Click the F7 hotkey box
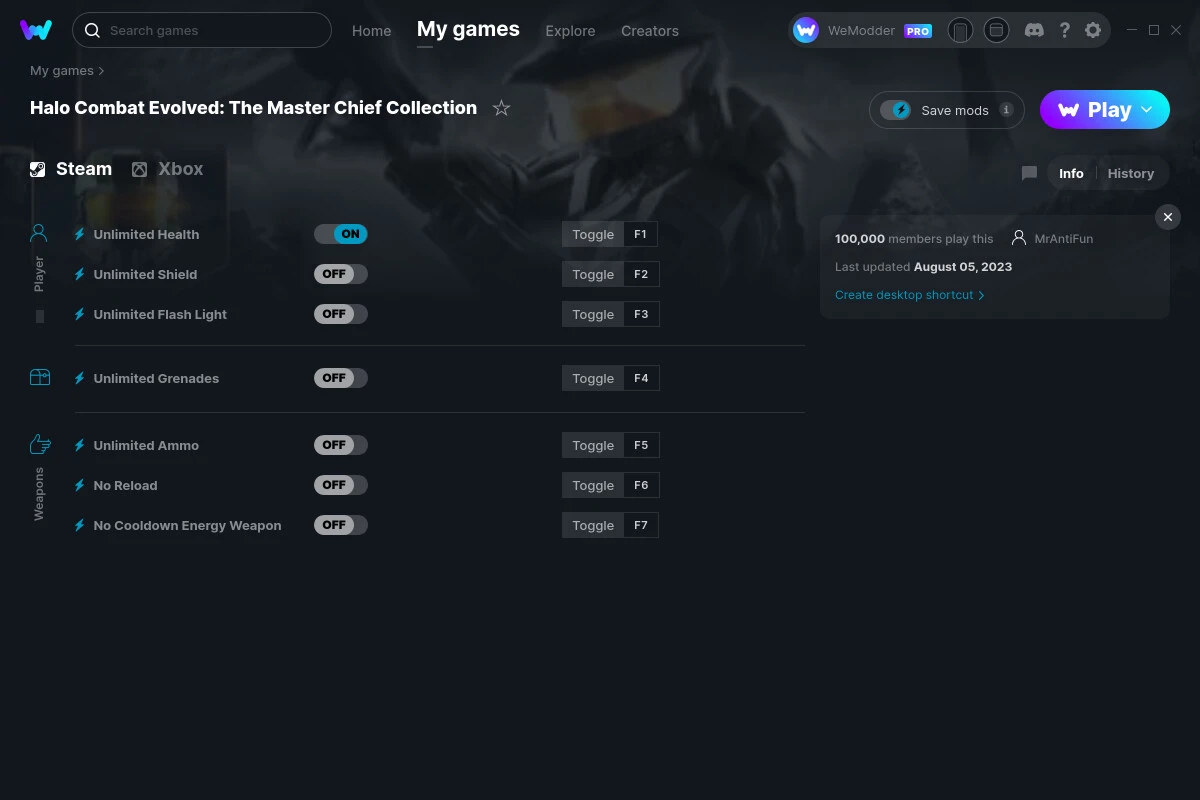This screenshot has width=1200, height=800. [x=641, y=525]
